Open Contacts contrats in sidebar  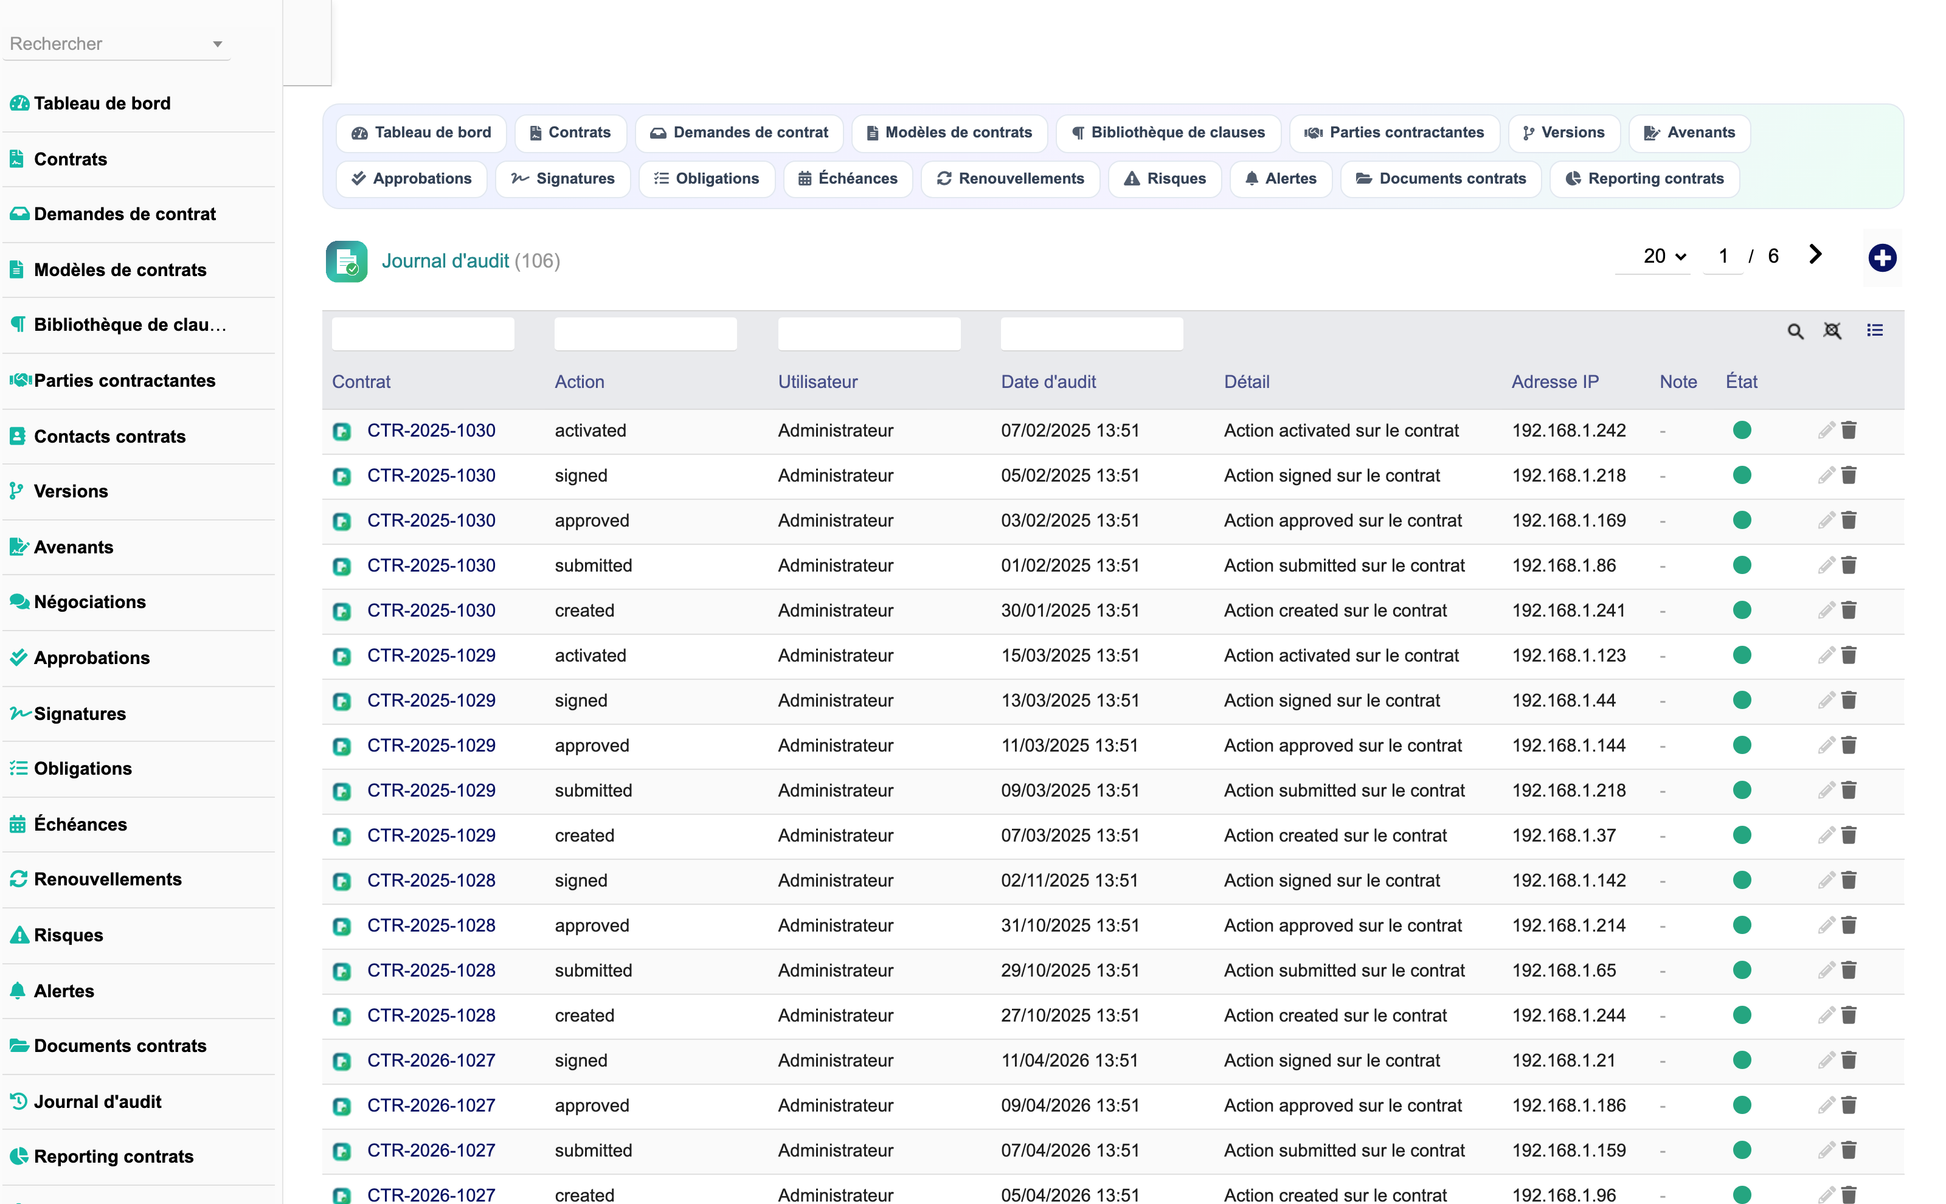click(110, 436)
